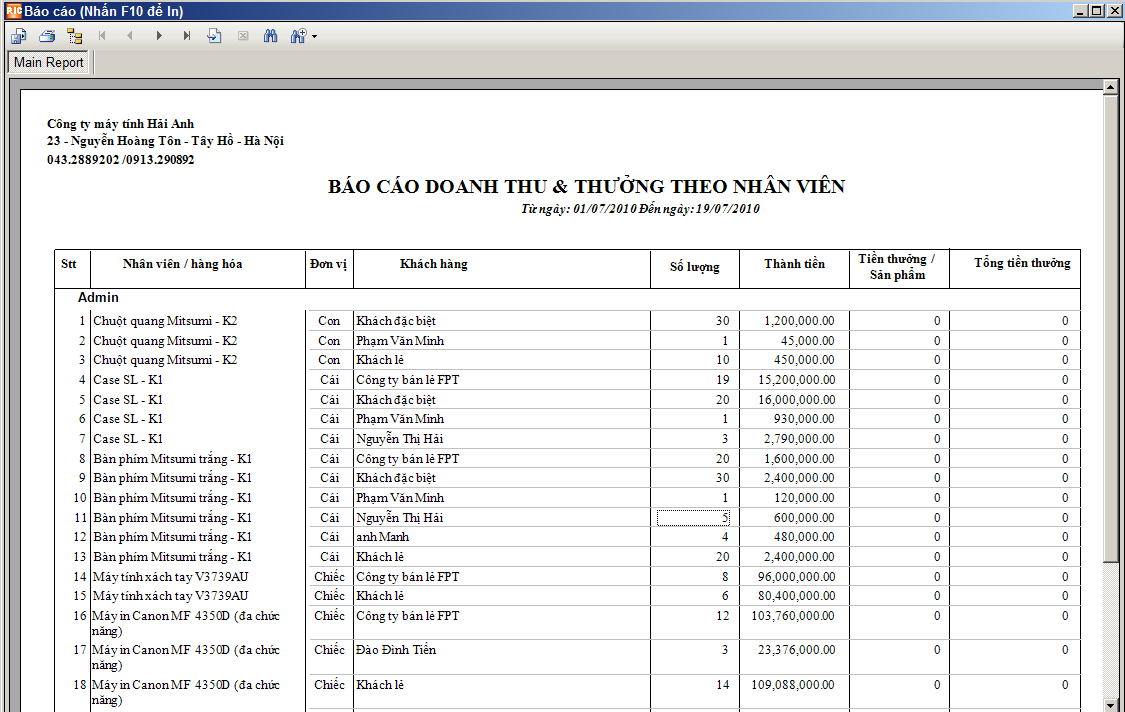Screen dimensions: 1125x712
Task: Go to first page arrow
Action: (102, 36)
